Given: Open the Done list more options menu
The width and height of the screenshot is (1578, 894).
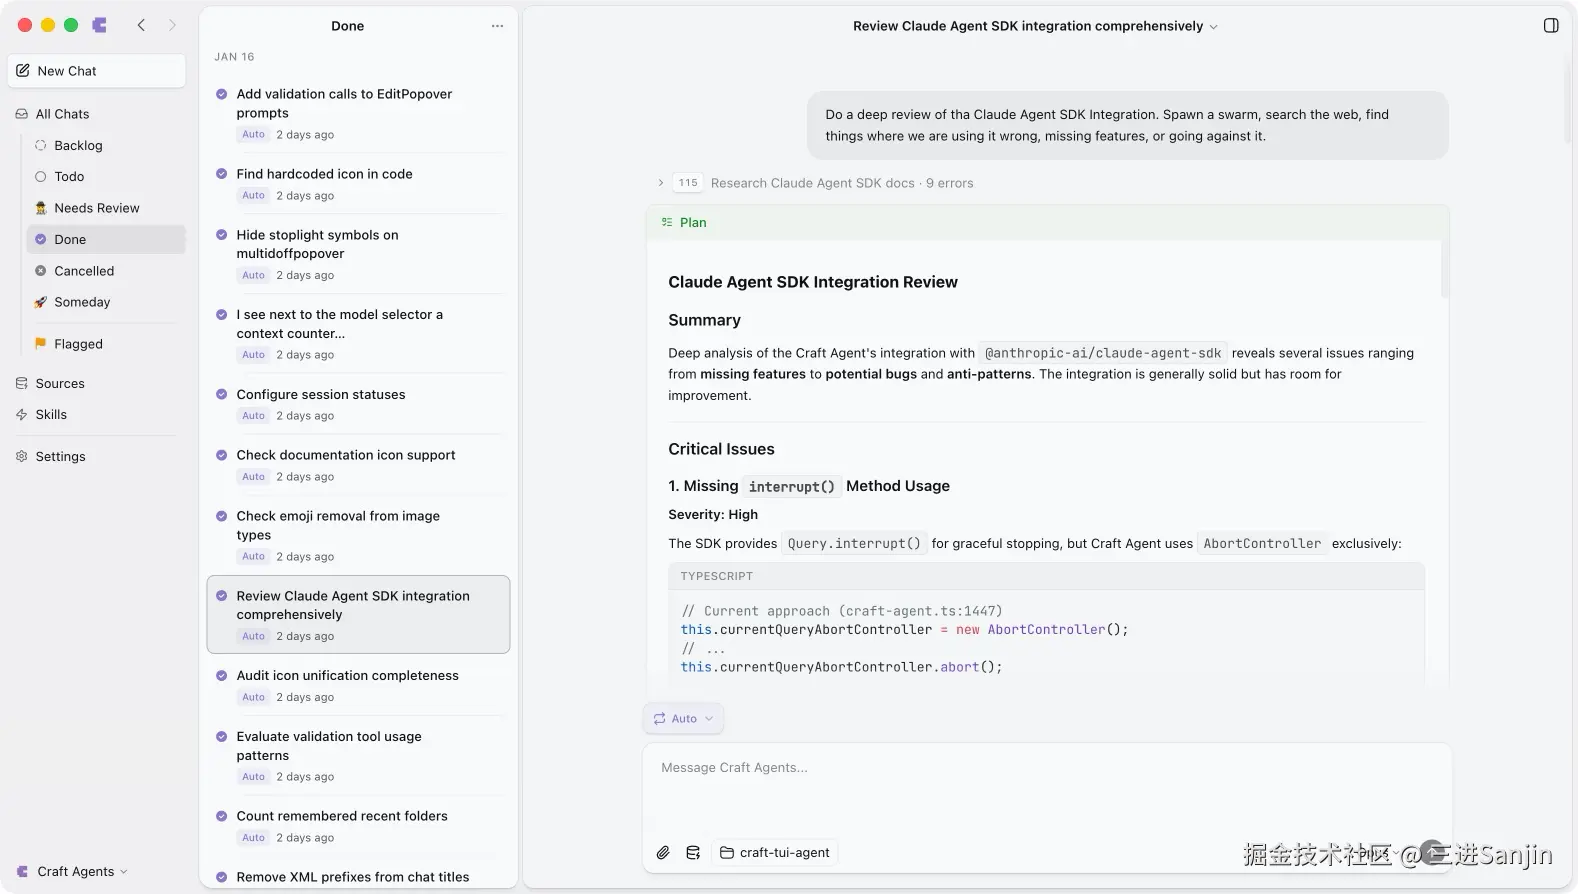Looking at the screenshot, I should point(497,26).
